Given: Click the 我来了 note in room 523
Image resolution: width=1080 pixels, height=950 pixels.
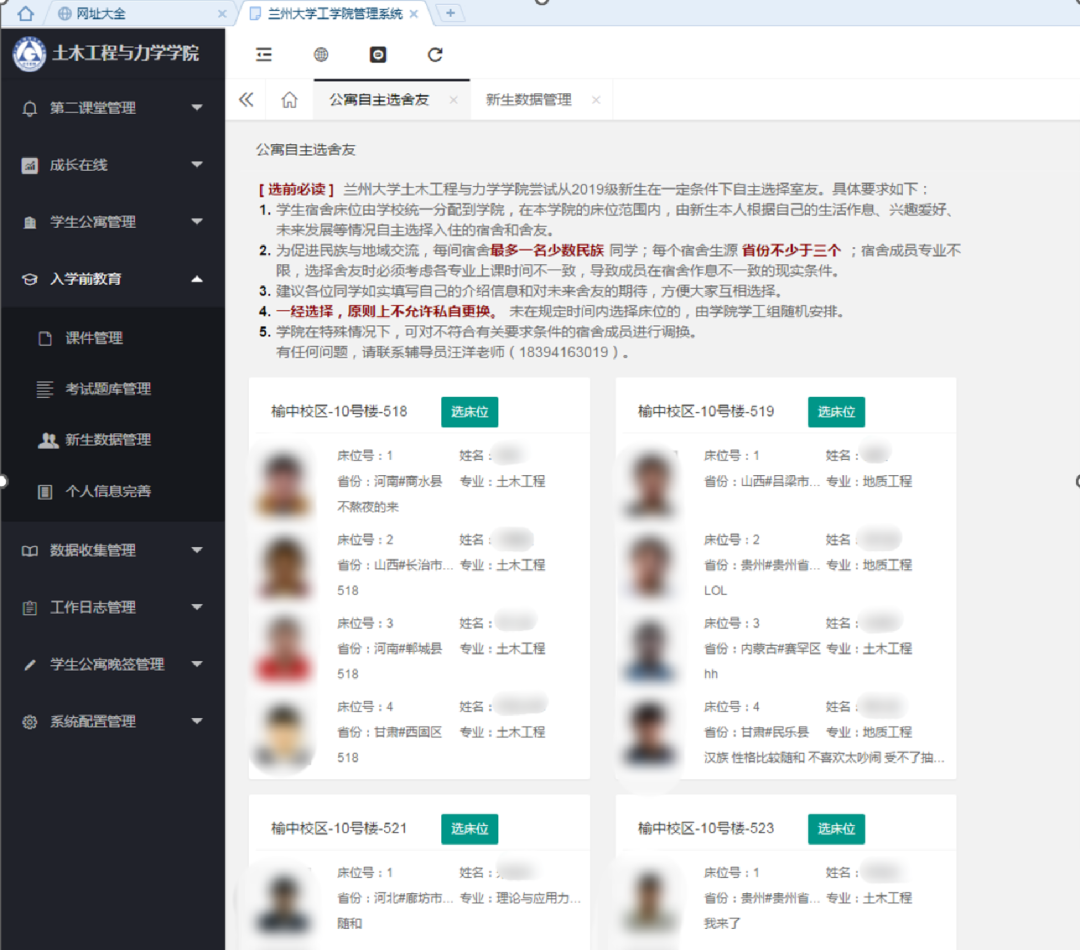Looking at the screenshot, I should tap(722, 924).
